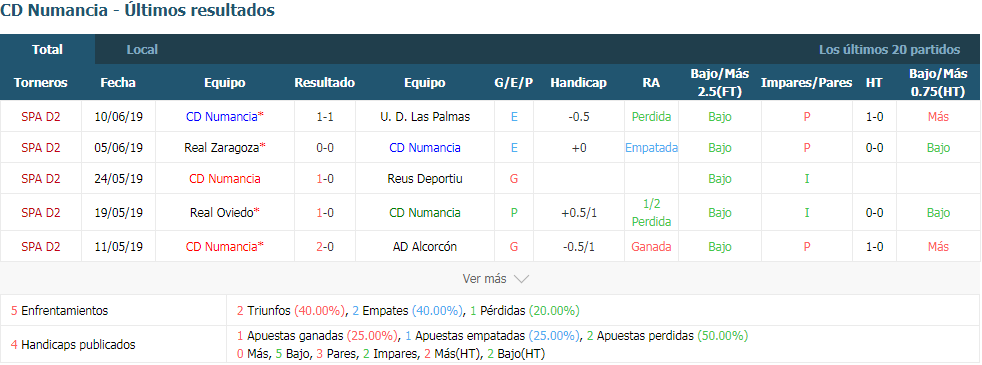The width and height of the screenshot is (982, 365).
Task: Click the Ver más text
Action: 484,279
